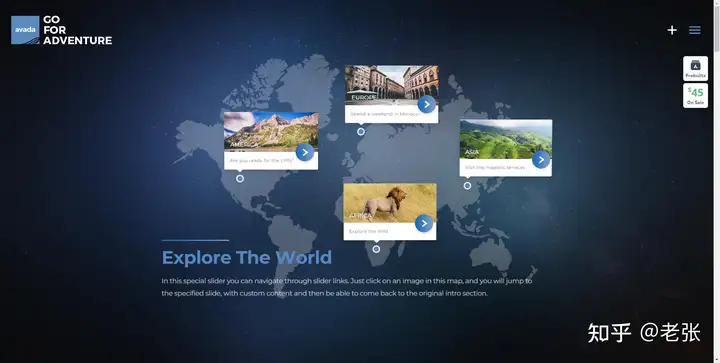Click the map marker below Africa card
The width and height of the screenshot is (720, 363).
(x=376, y=249)
